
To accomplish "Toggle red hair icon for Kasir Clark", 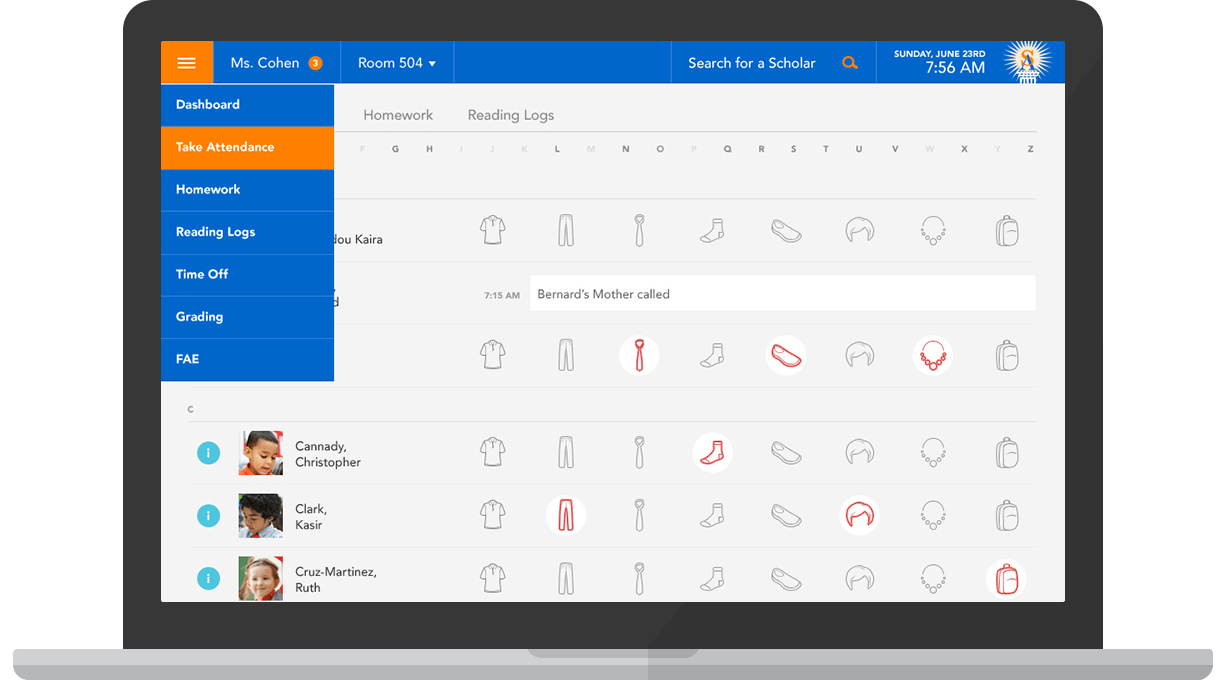I will click(859, 516).
